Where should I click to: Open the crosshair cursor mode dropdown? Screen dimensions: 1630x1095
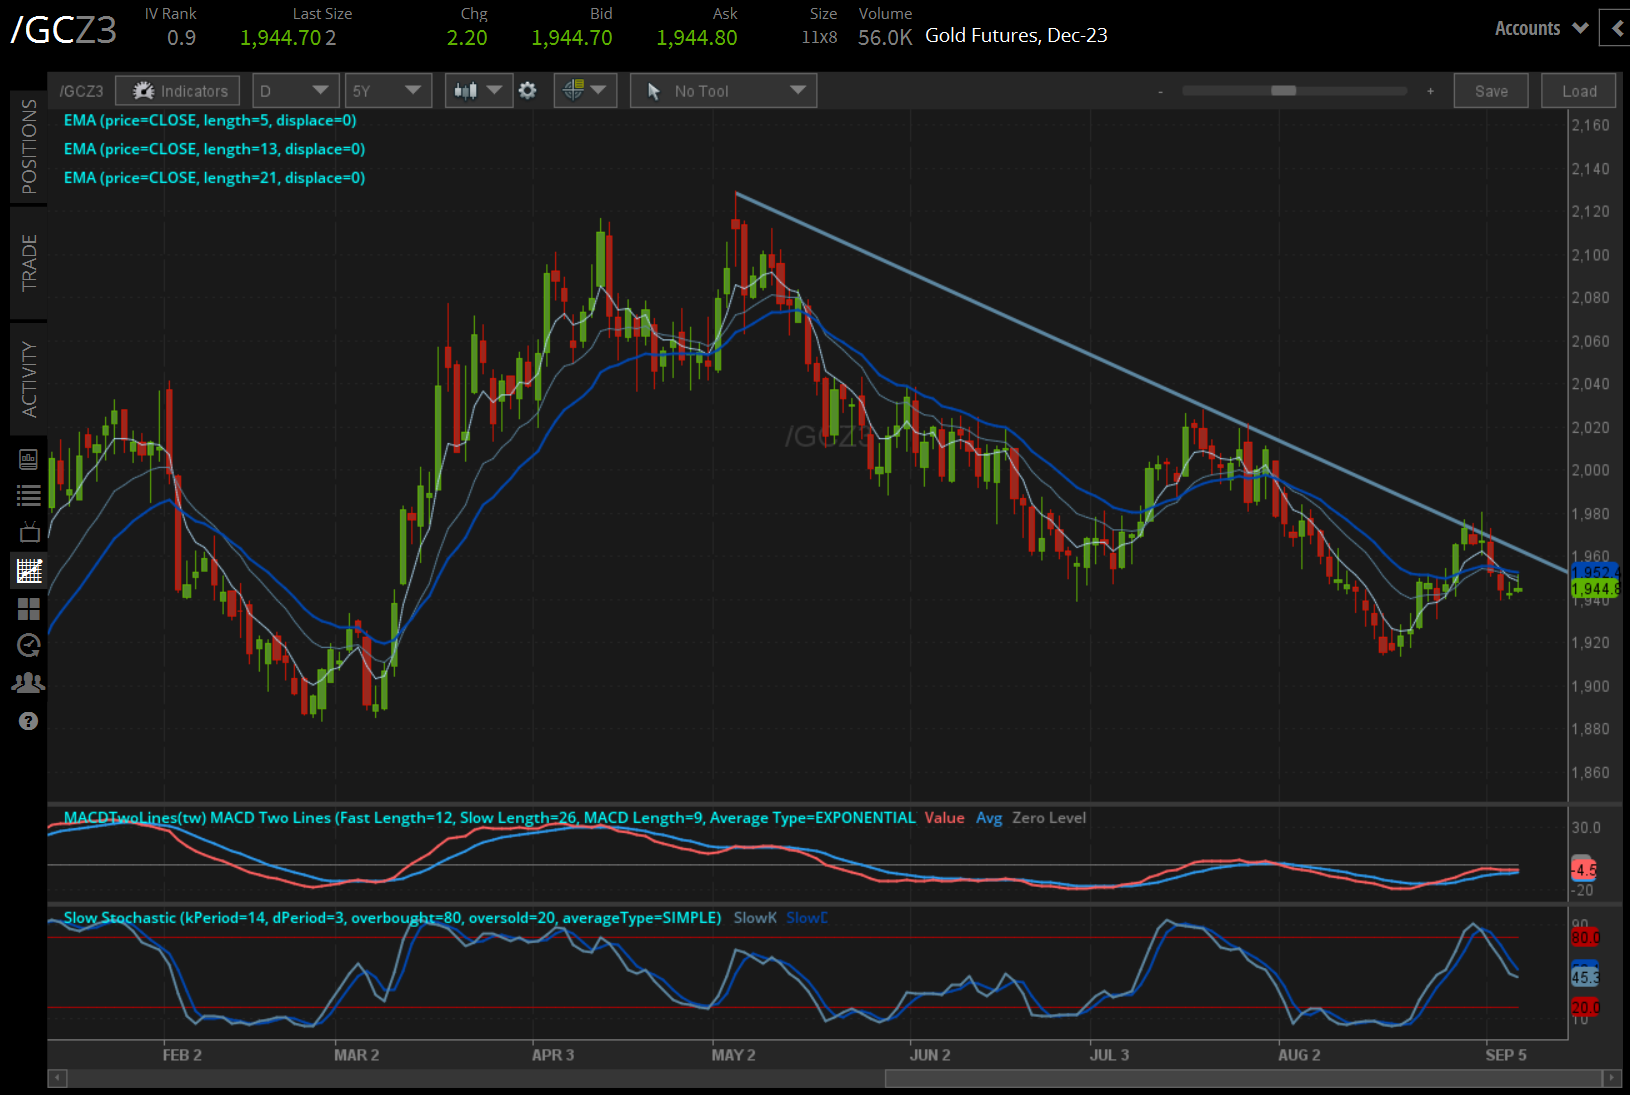(585, 91)
